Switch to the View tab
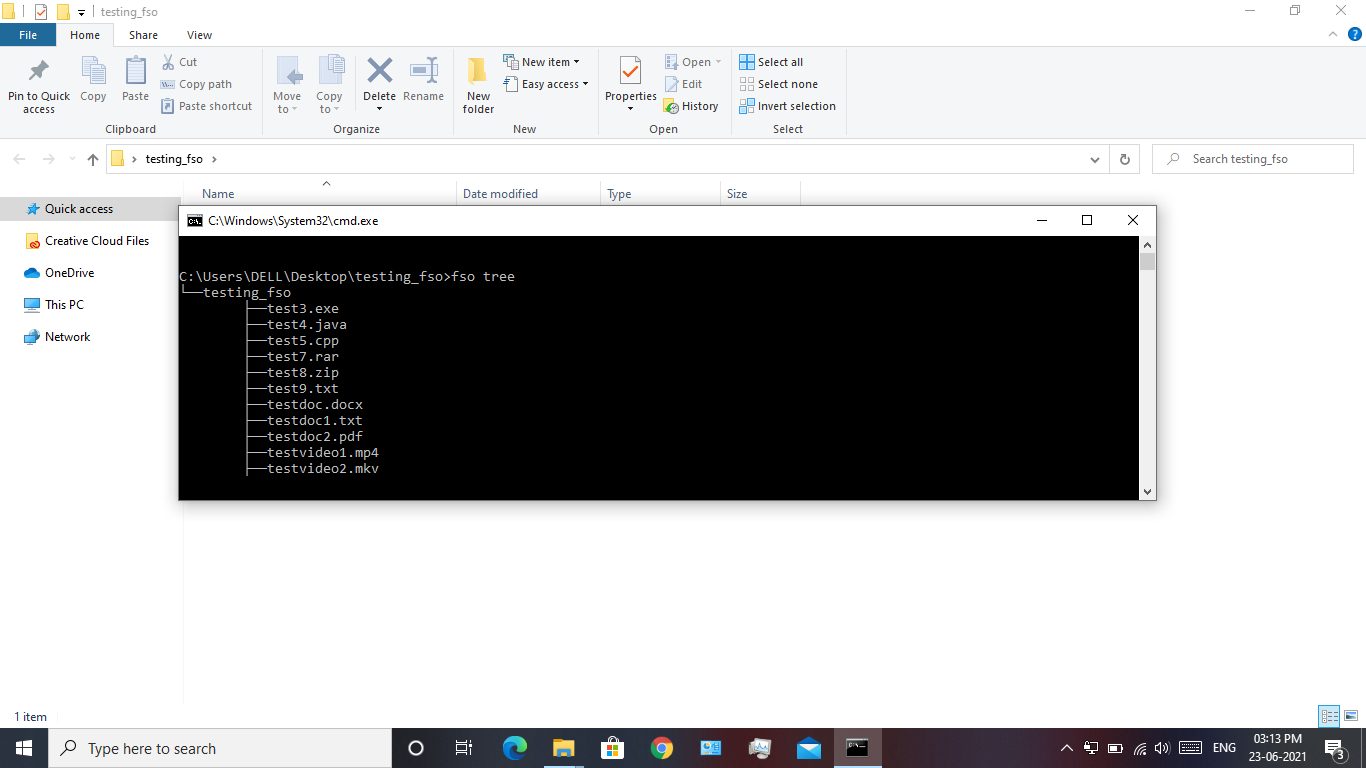The height and width of the screenshot is (768, 1366). (199, 34)
